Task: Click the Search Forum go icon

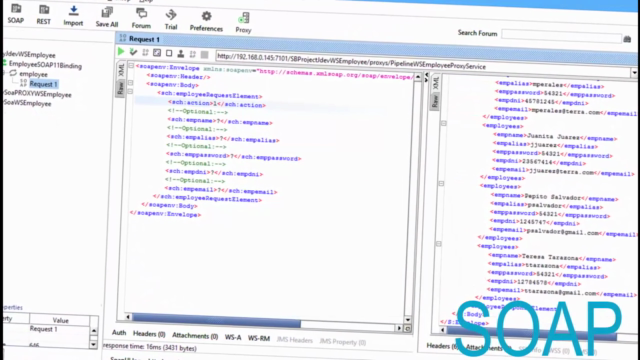Action: (x=627, y=39)
